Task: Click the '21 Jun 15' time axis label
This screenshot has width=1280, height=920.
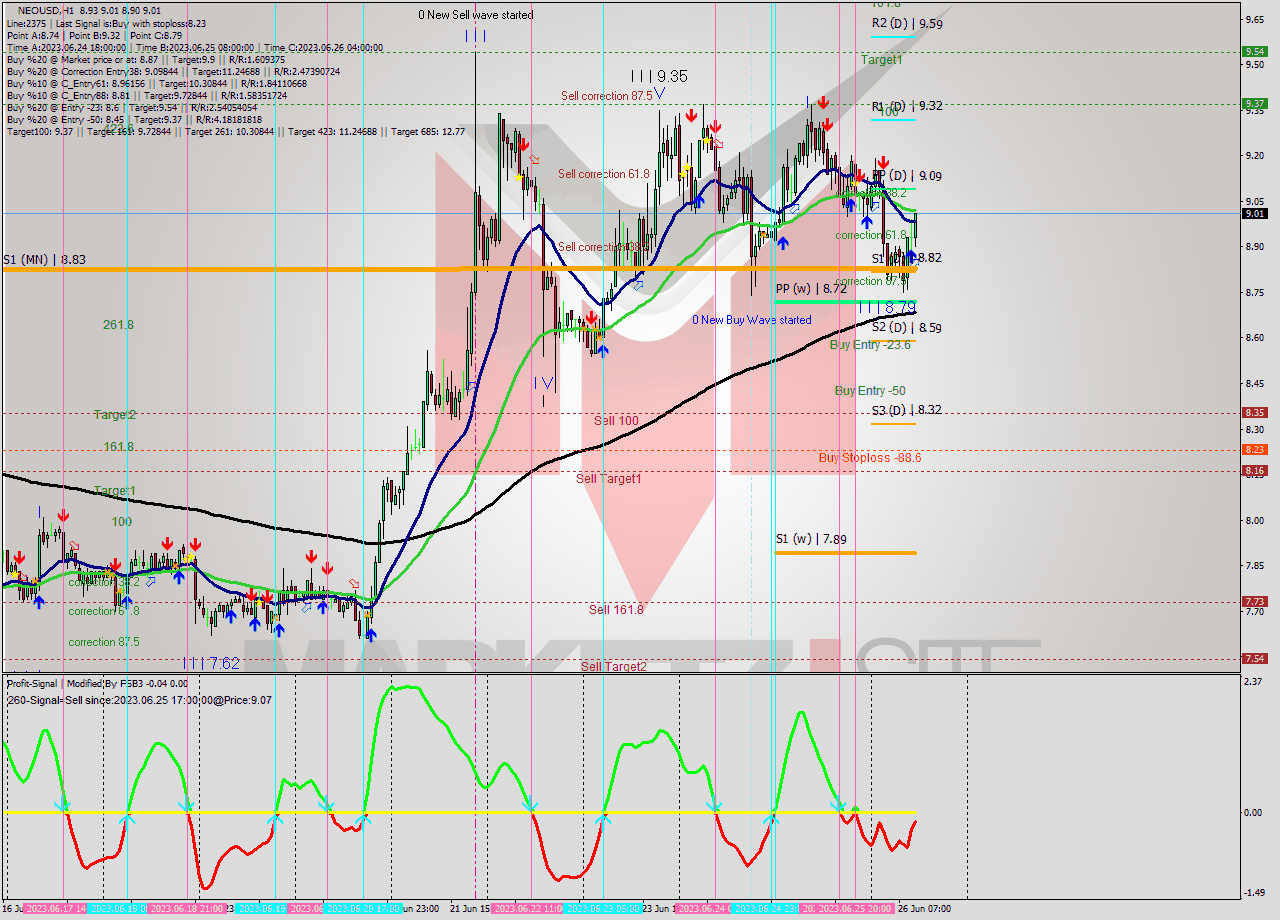Action: pos(470,909)
